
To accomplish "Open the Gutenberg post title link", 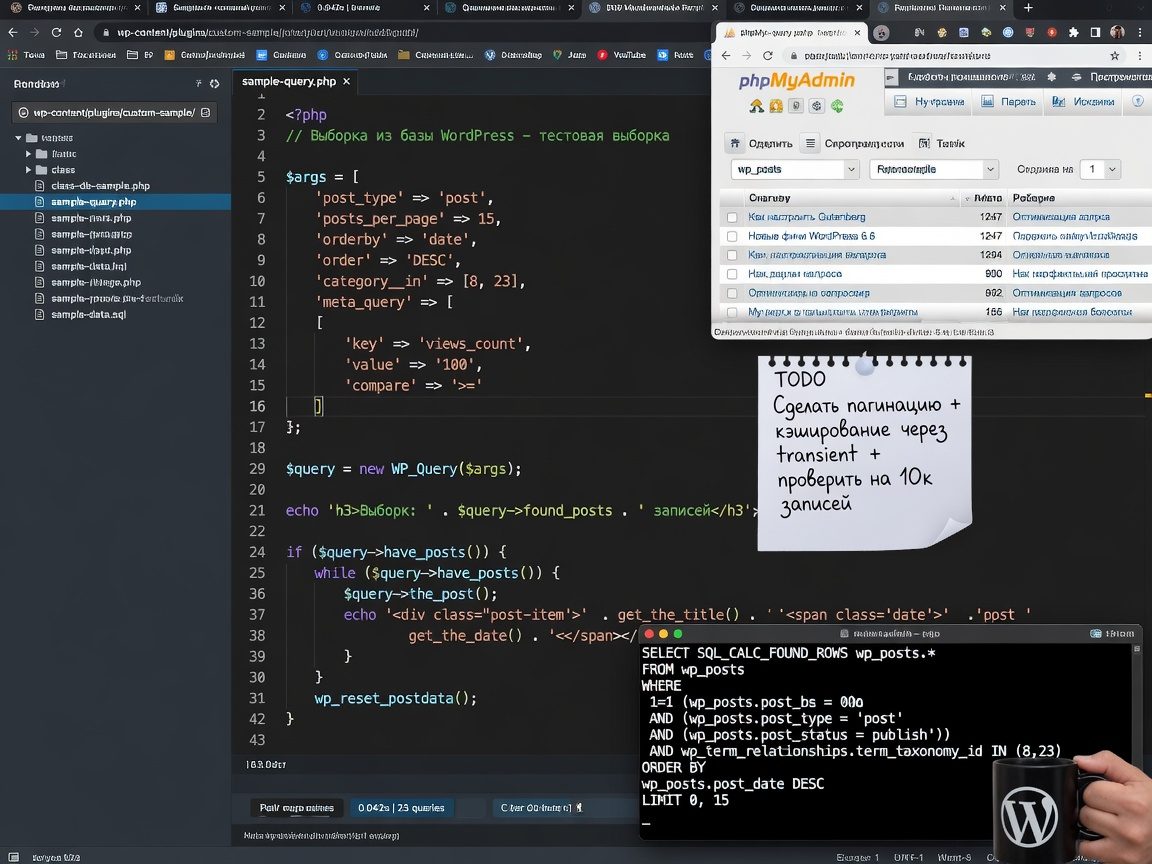I will (807, 217).
